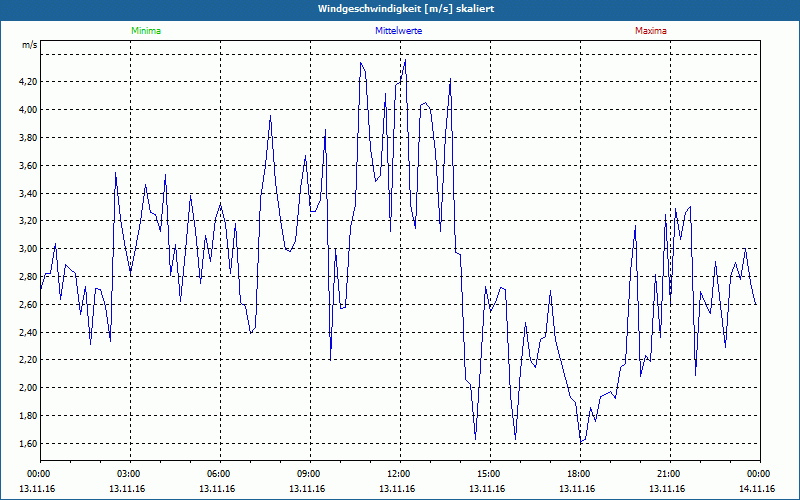Viewport: 800px width, 500px height.
Task: Click the 3,20 y-axis value
Action: pyautogui.click(x=30, y=221)
